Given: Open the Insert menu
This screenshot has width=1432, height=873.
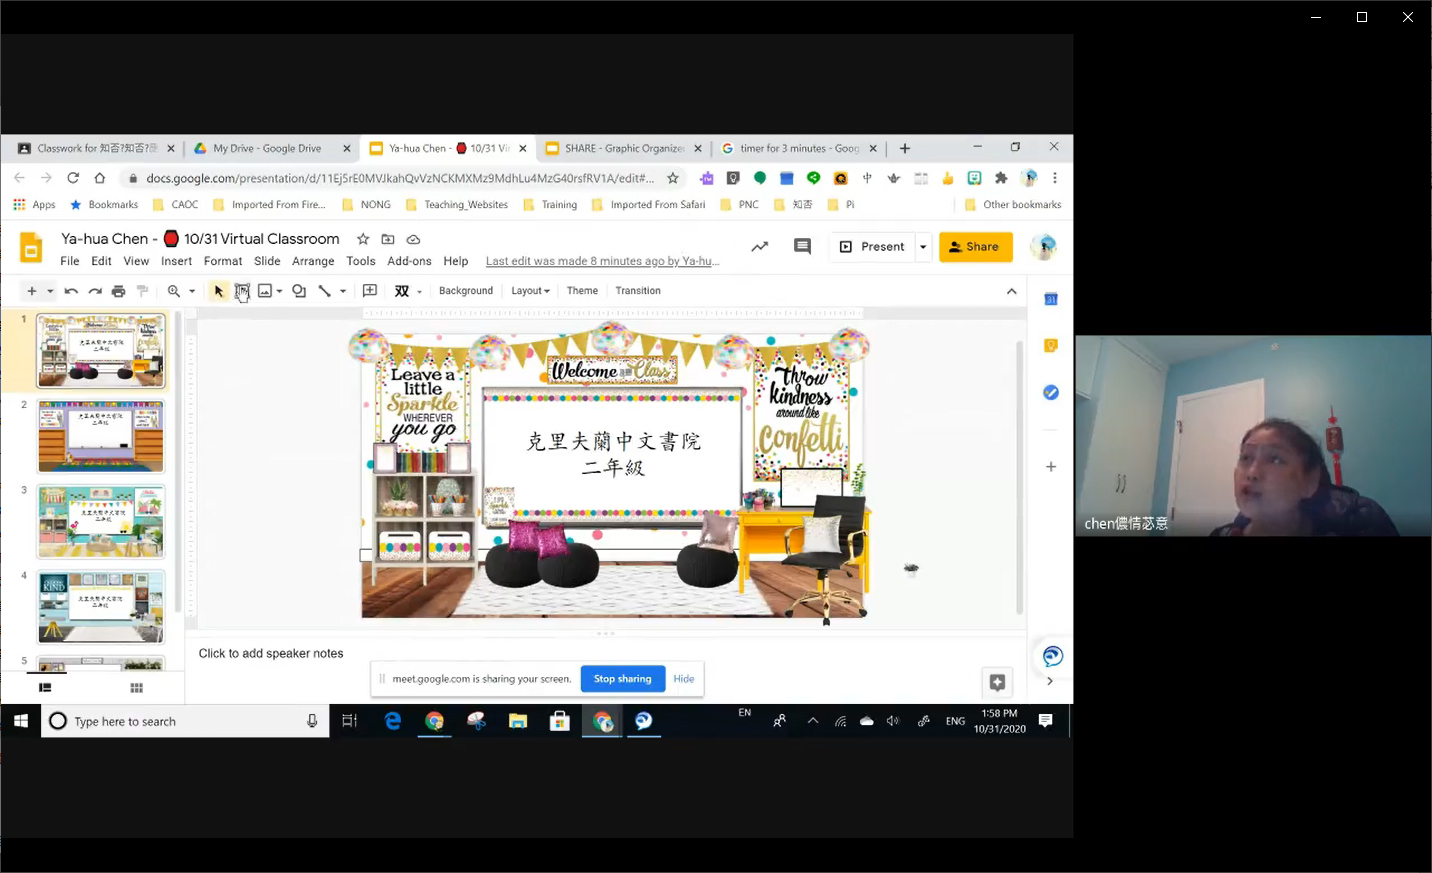Looking at the screenshot, I should tap(176, 261).
